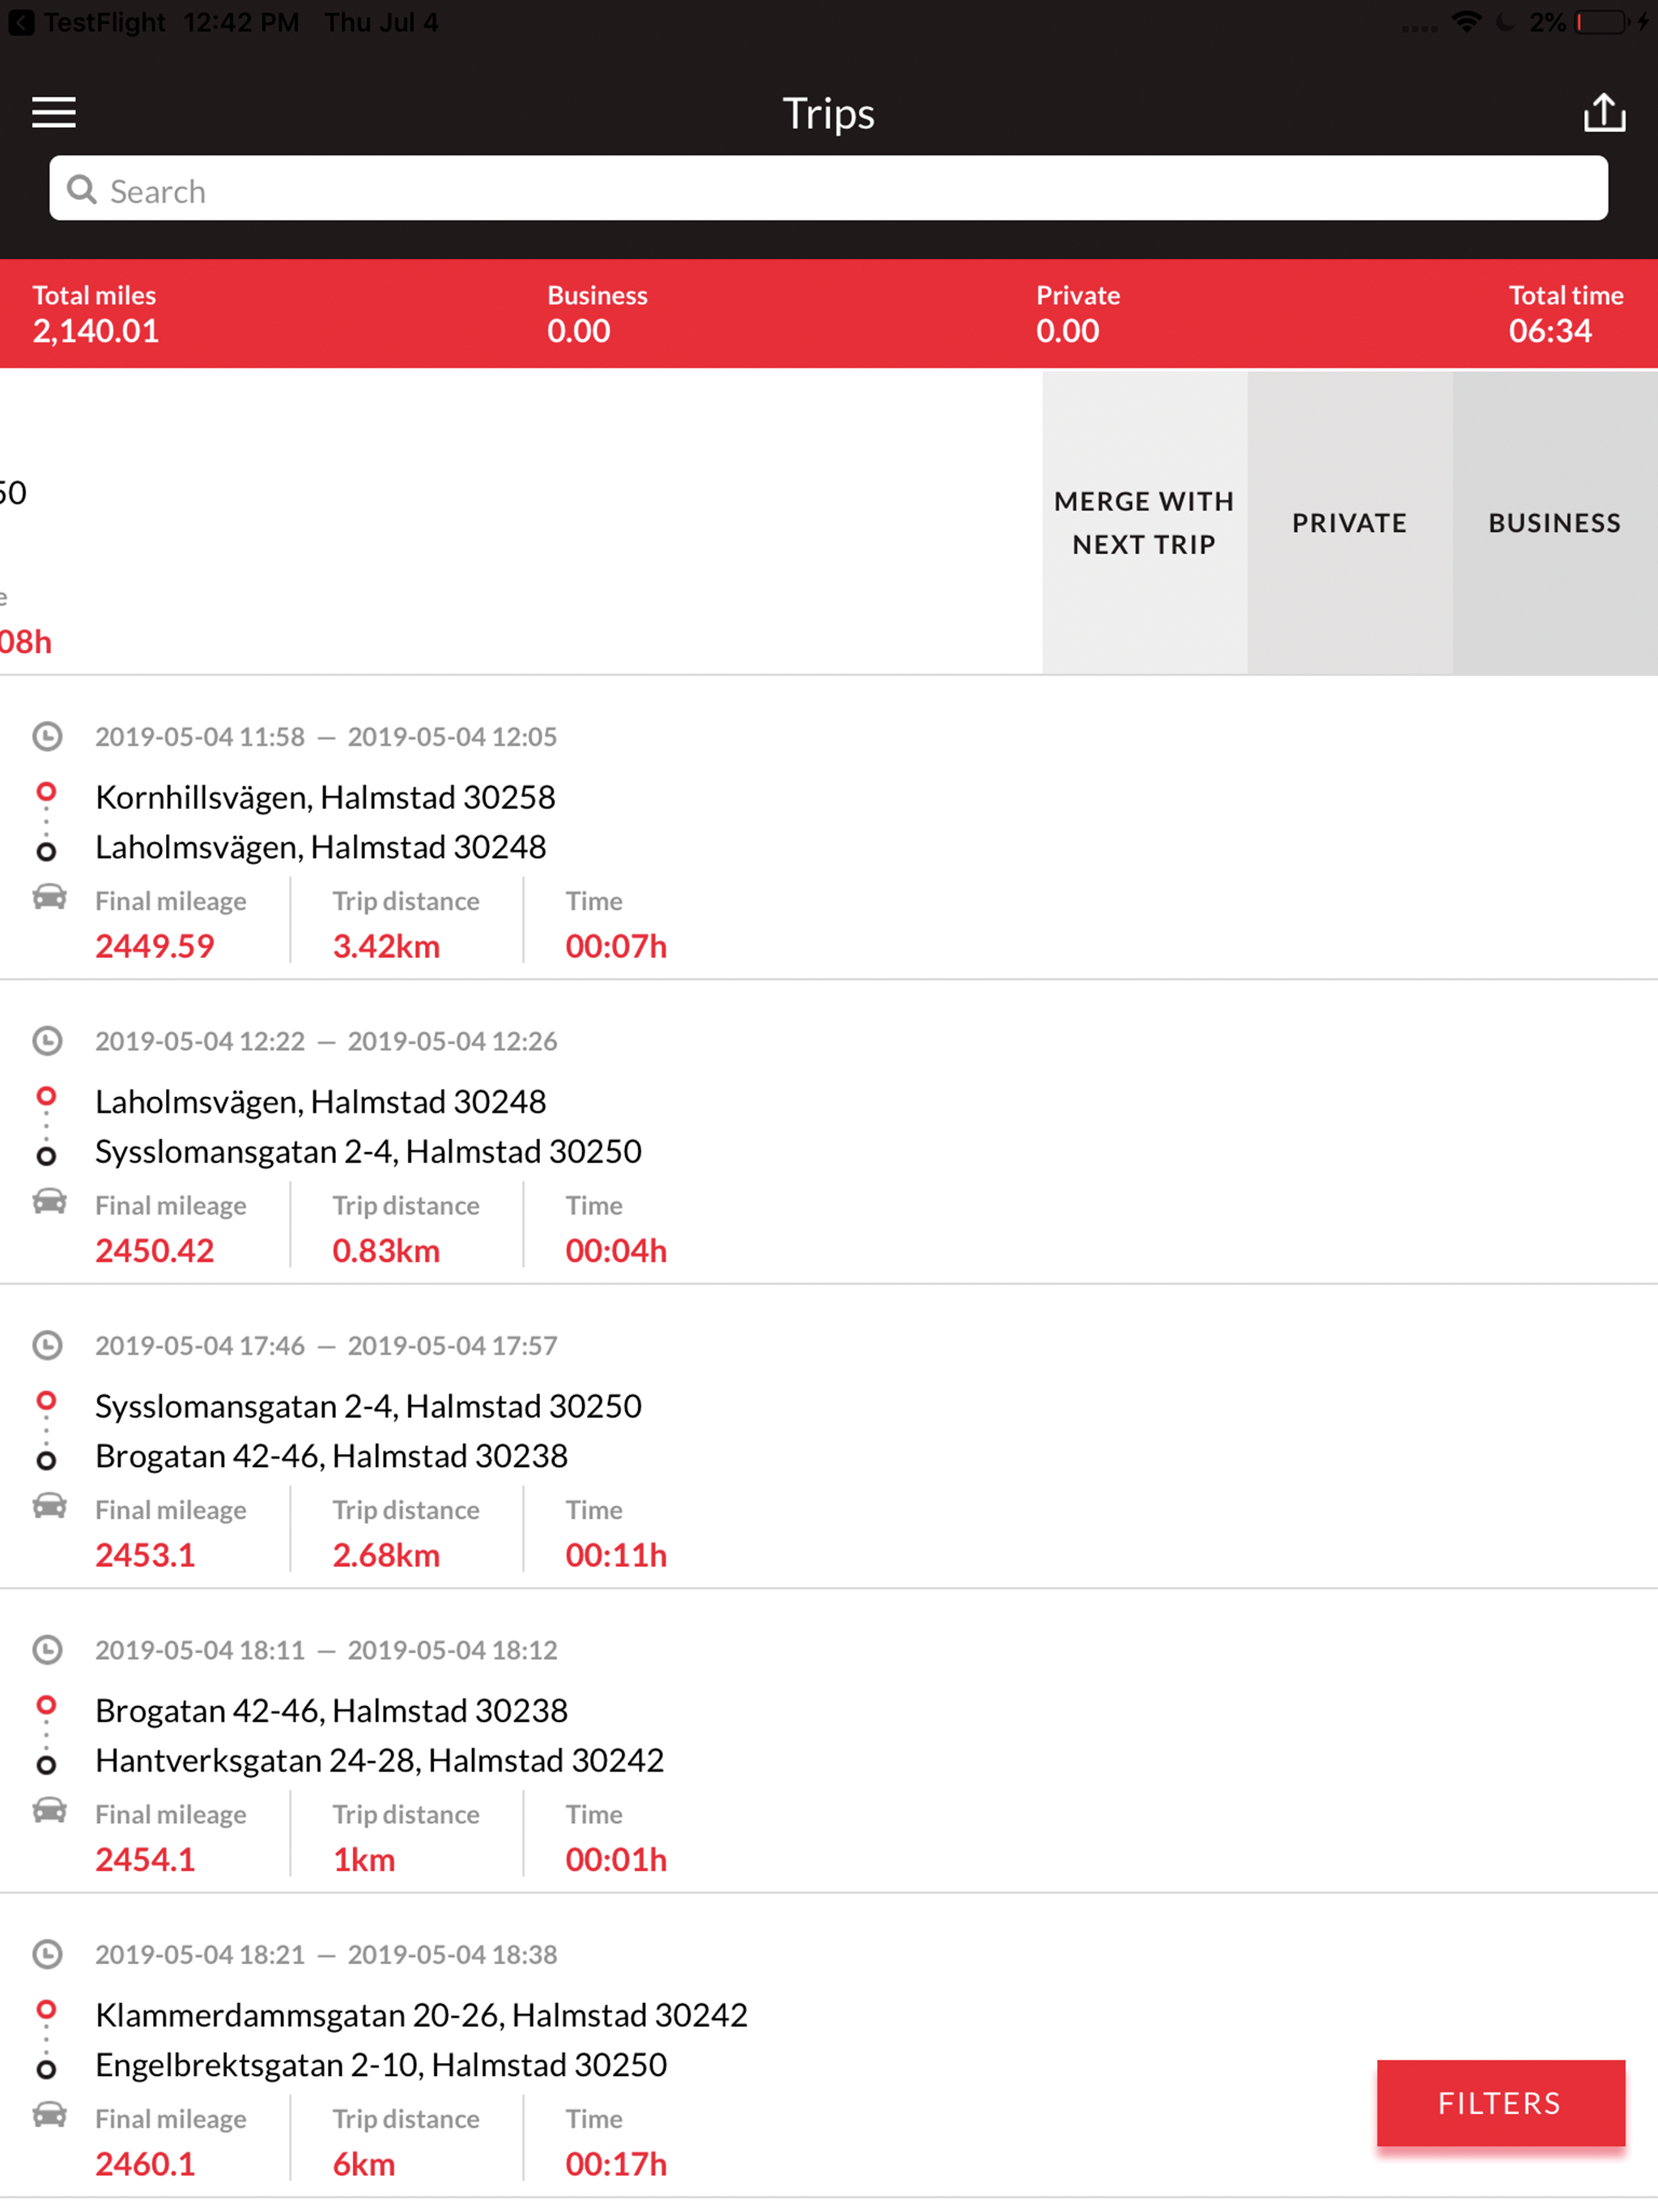Open the Filters button
Viewport: 1658px width, 2212px height.
click(1500, 2103)
